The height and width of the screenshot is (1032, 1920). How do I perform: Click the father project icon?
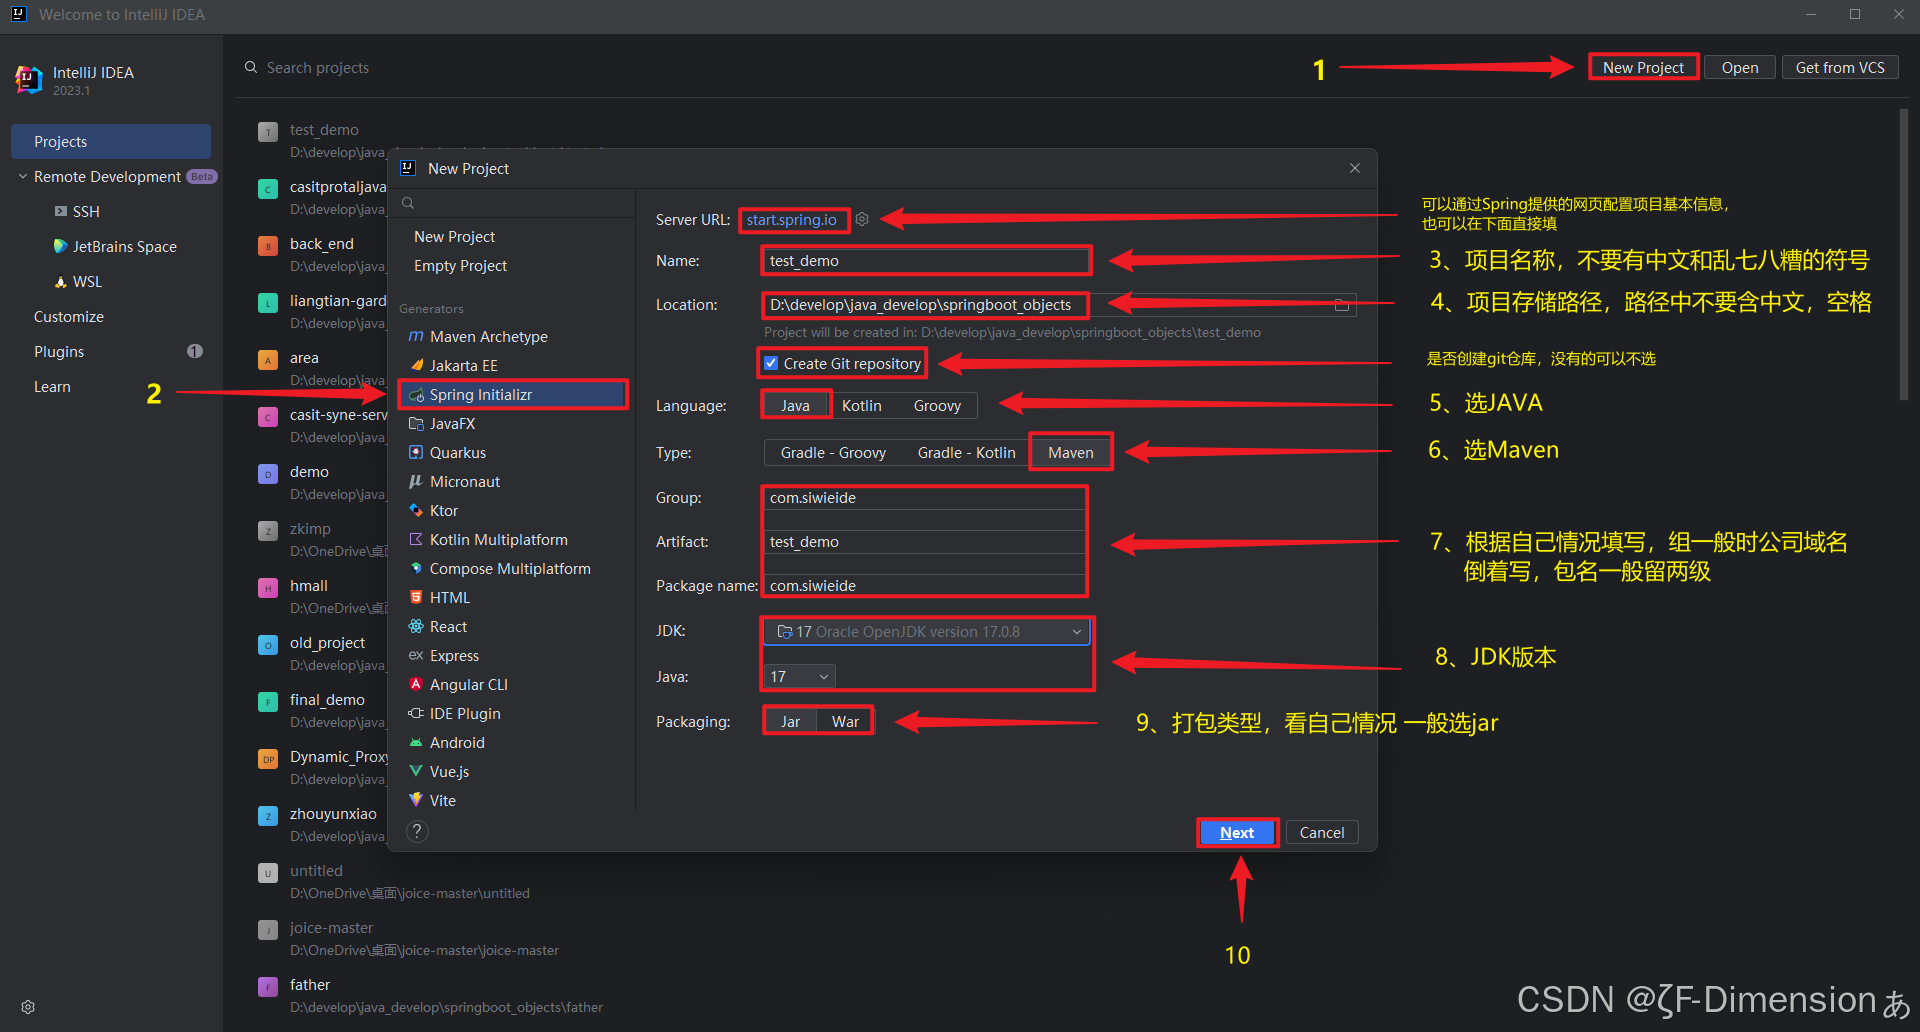268,986
